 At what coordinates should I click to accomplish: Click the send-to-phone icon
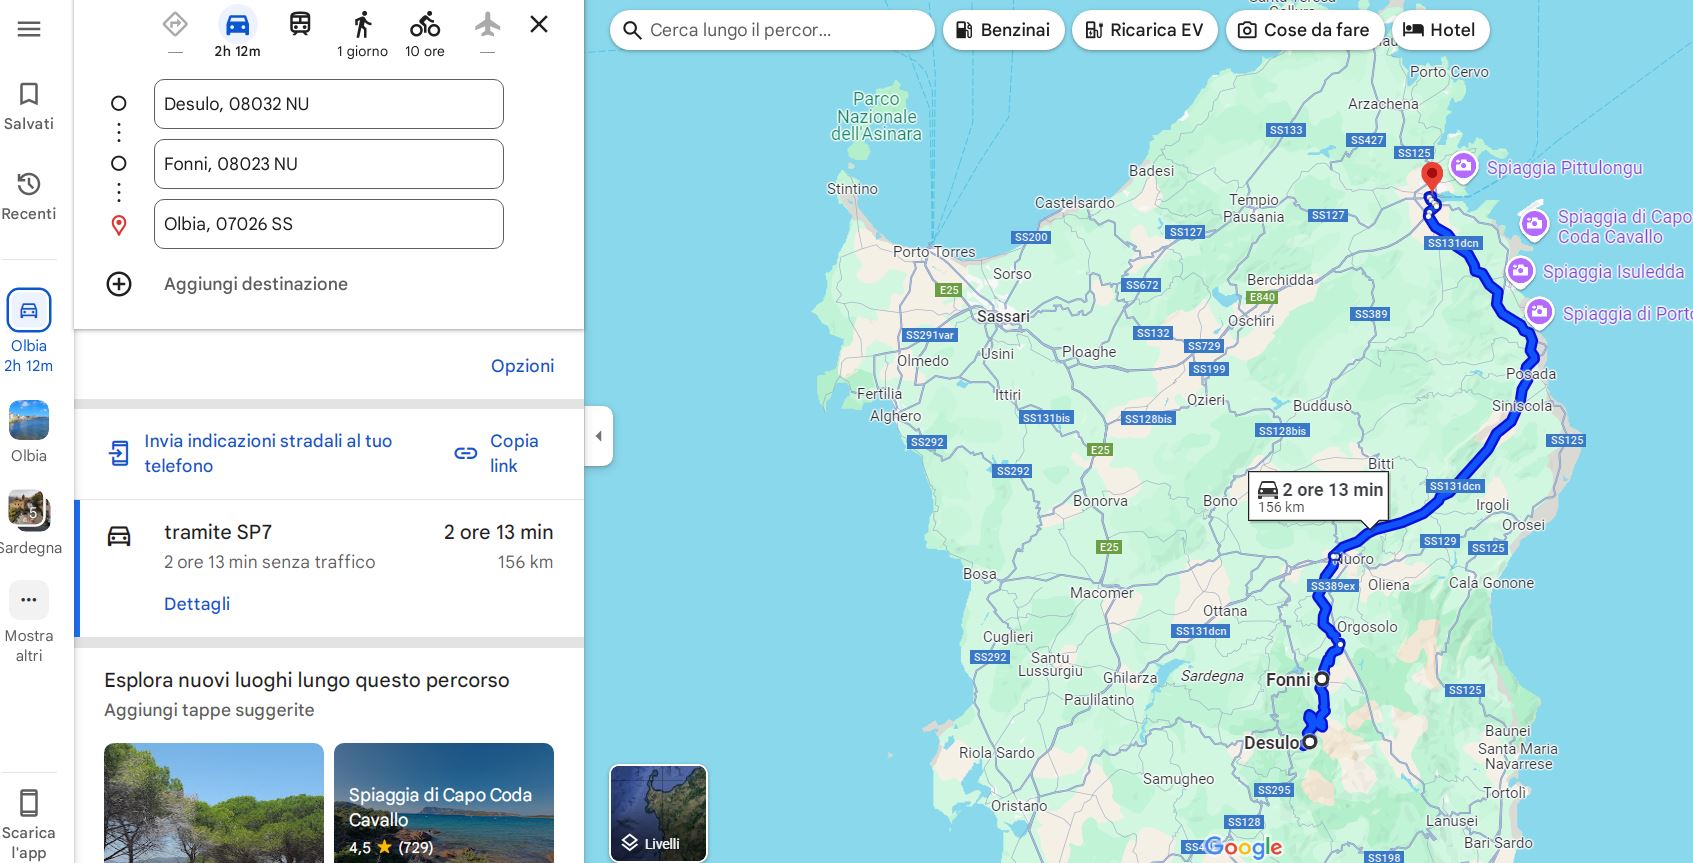coord(118,453)
